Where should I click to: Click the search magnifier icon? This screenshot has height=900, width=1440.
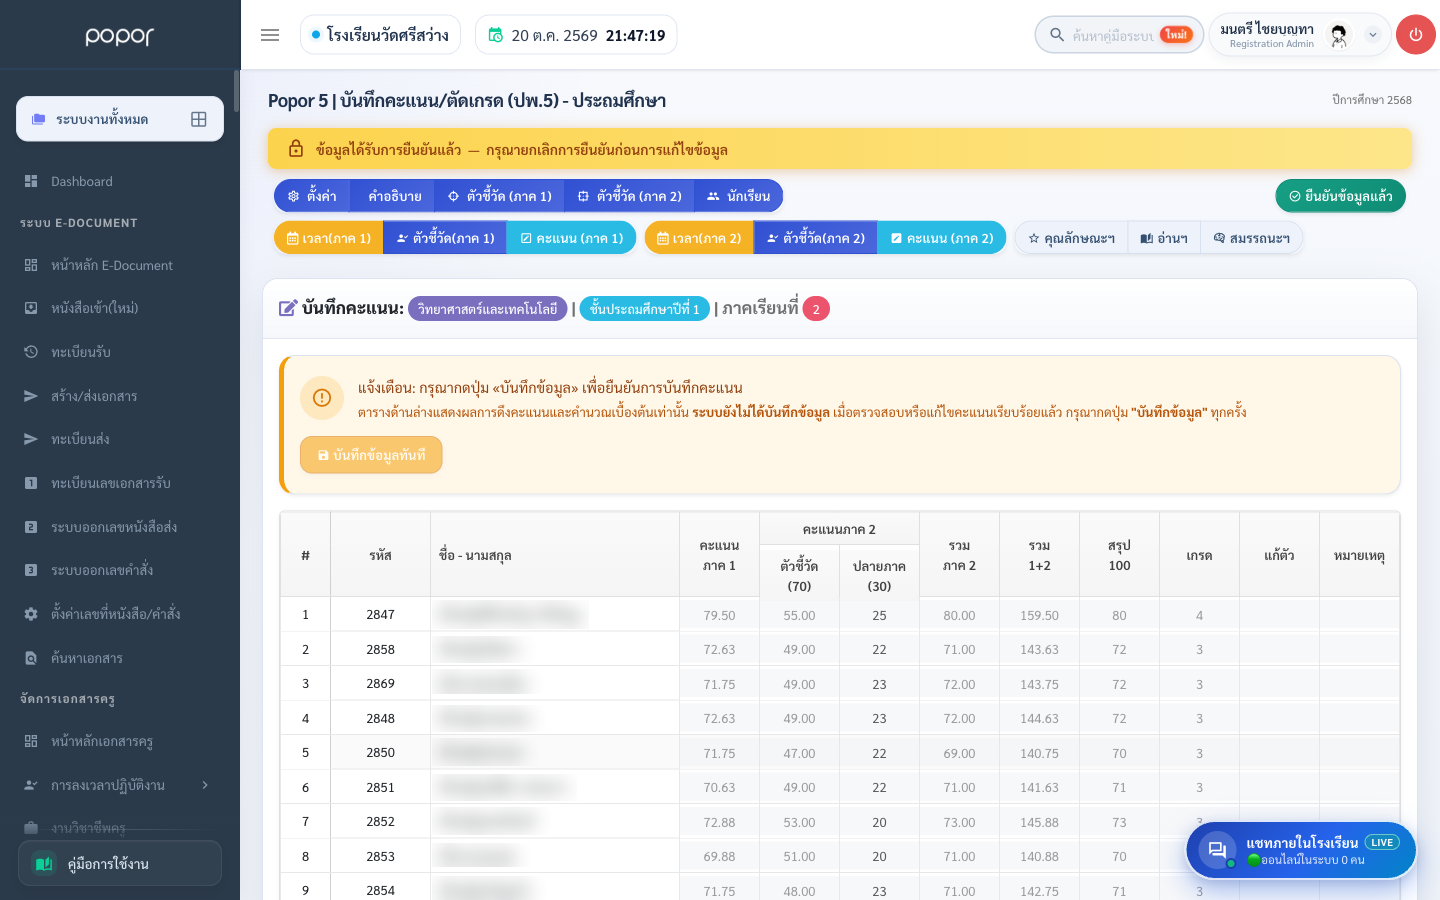coord(1056,35)
